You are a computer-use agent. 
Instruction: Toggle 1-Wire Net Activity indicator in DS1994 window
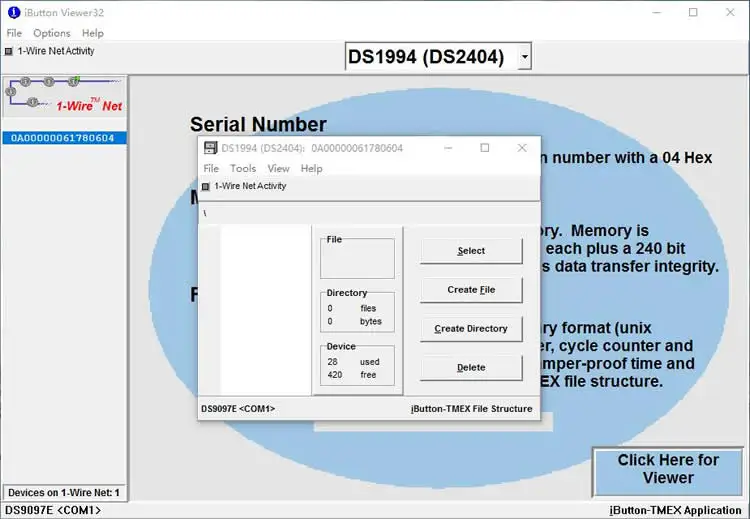(x=206, y=187)
